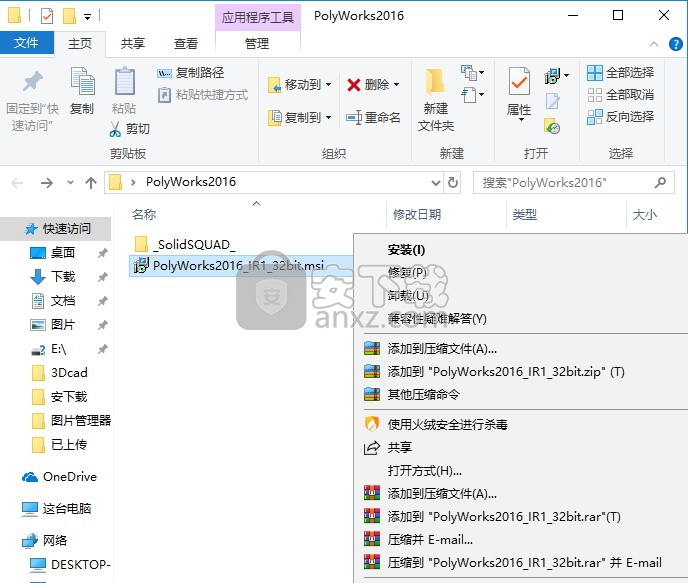Image resolution: width=688 pixels, height=583 pixels.
Task: Expand the address bar history dropdown
Action: click(x=435, y=182)
